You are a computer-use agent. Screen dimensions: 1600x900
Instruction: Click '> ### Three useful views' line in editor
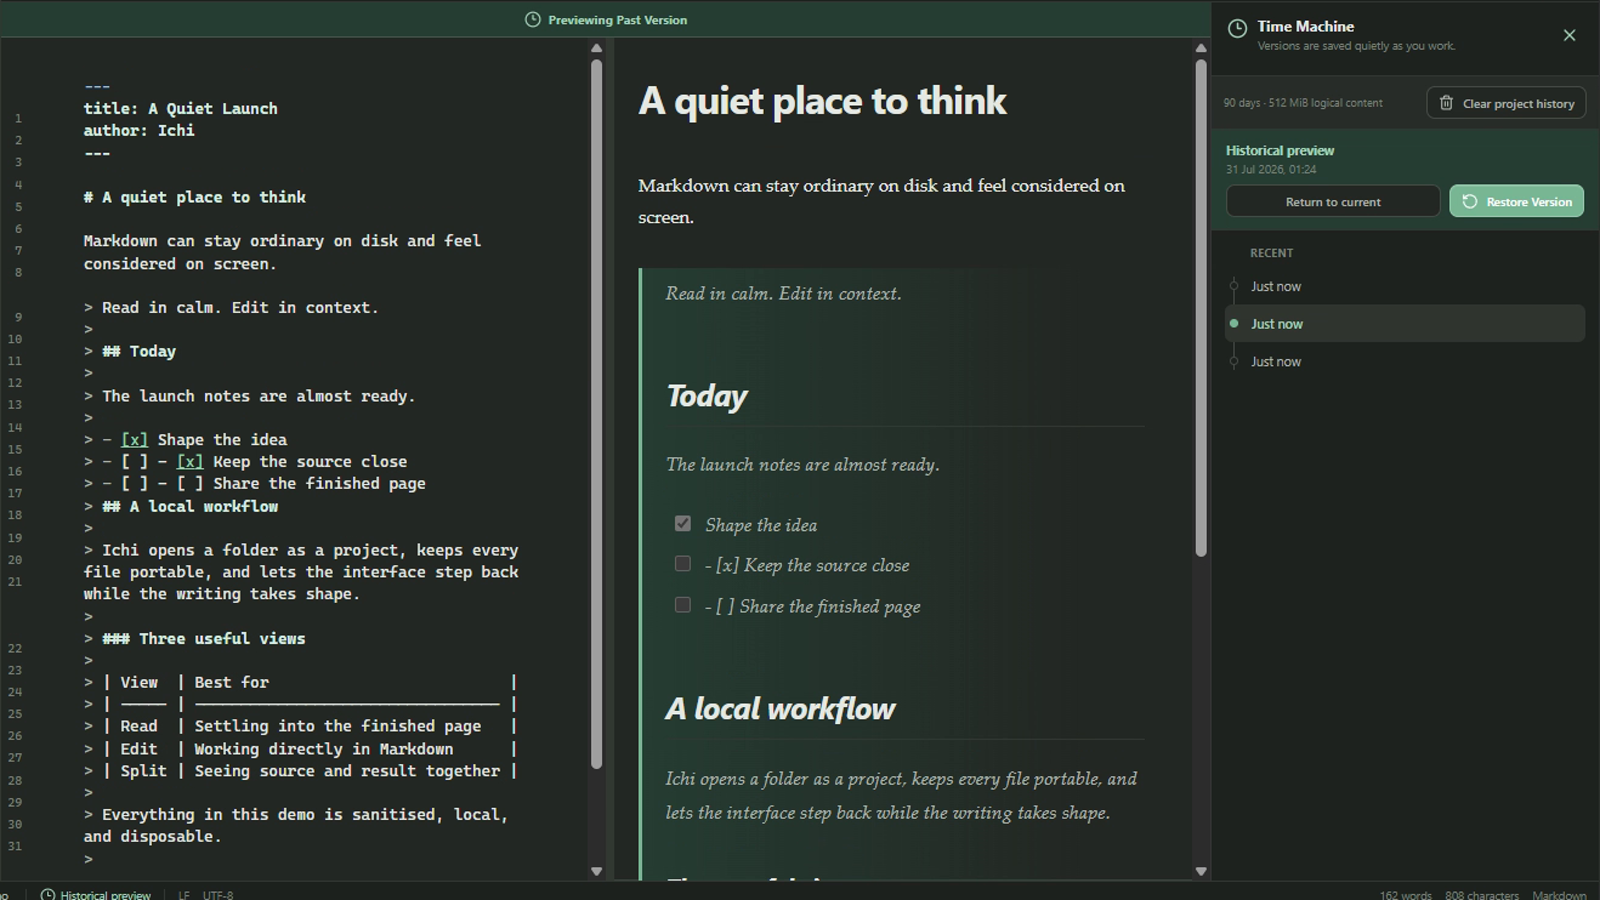point(195,638)
